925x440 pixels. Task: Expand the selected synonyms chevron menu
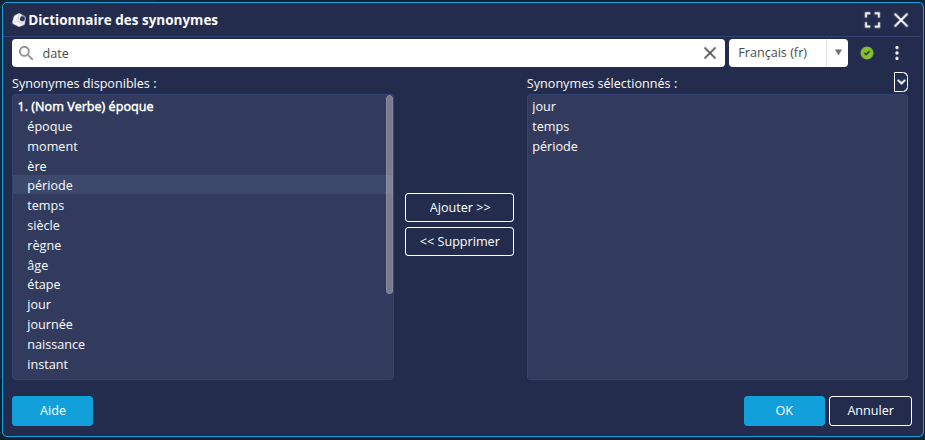coord(901,82)
